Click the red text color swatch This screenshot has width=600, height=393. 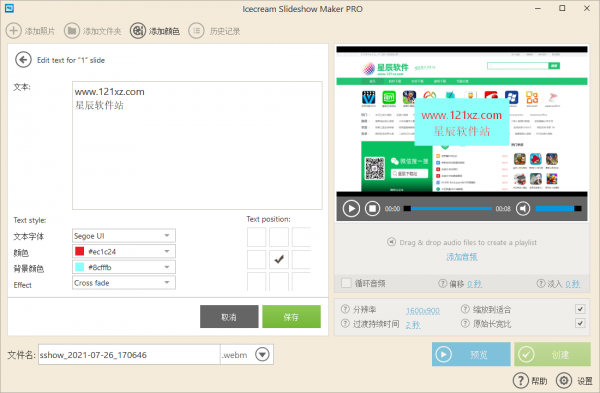(80, 251)
